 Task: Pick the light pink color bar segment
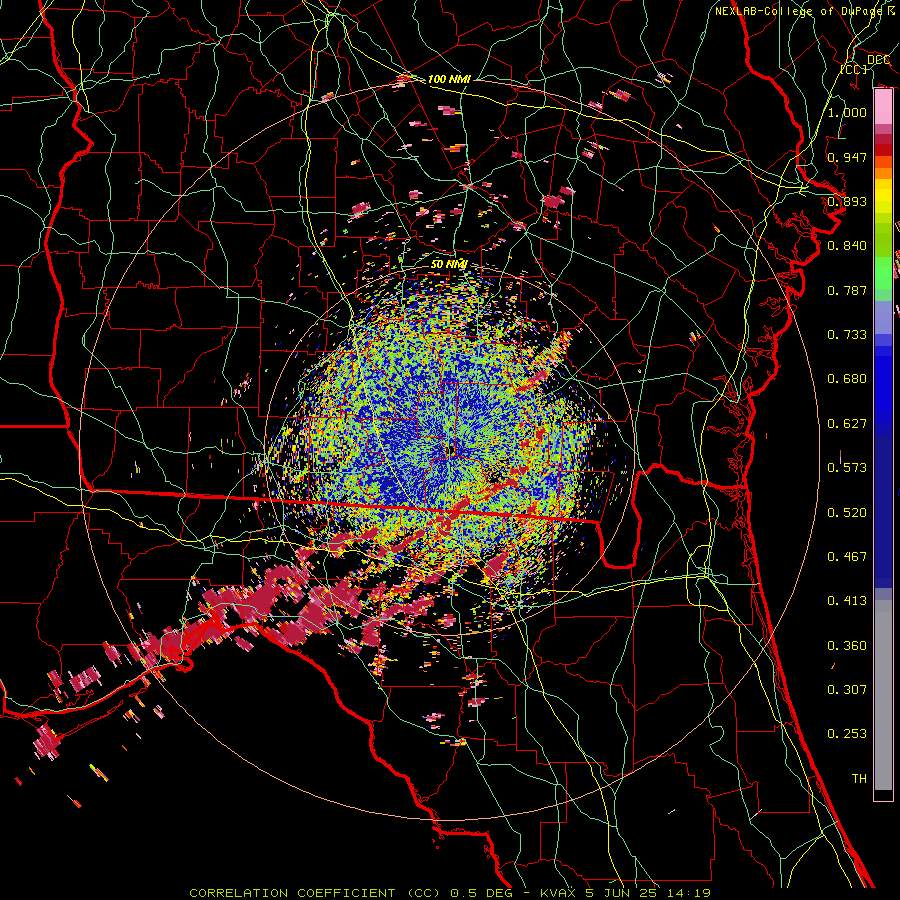tap(883, 107)
